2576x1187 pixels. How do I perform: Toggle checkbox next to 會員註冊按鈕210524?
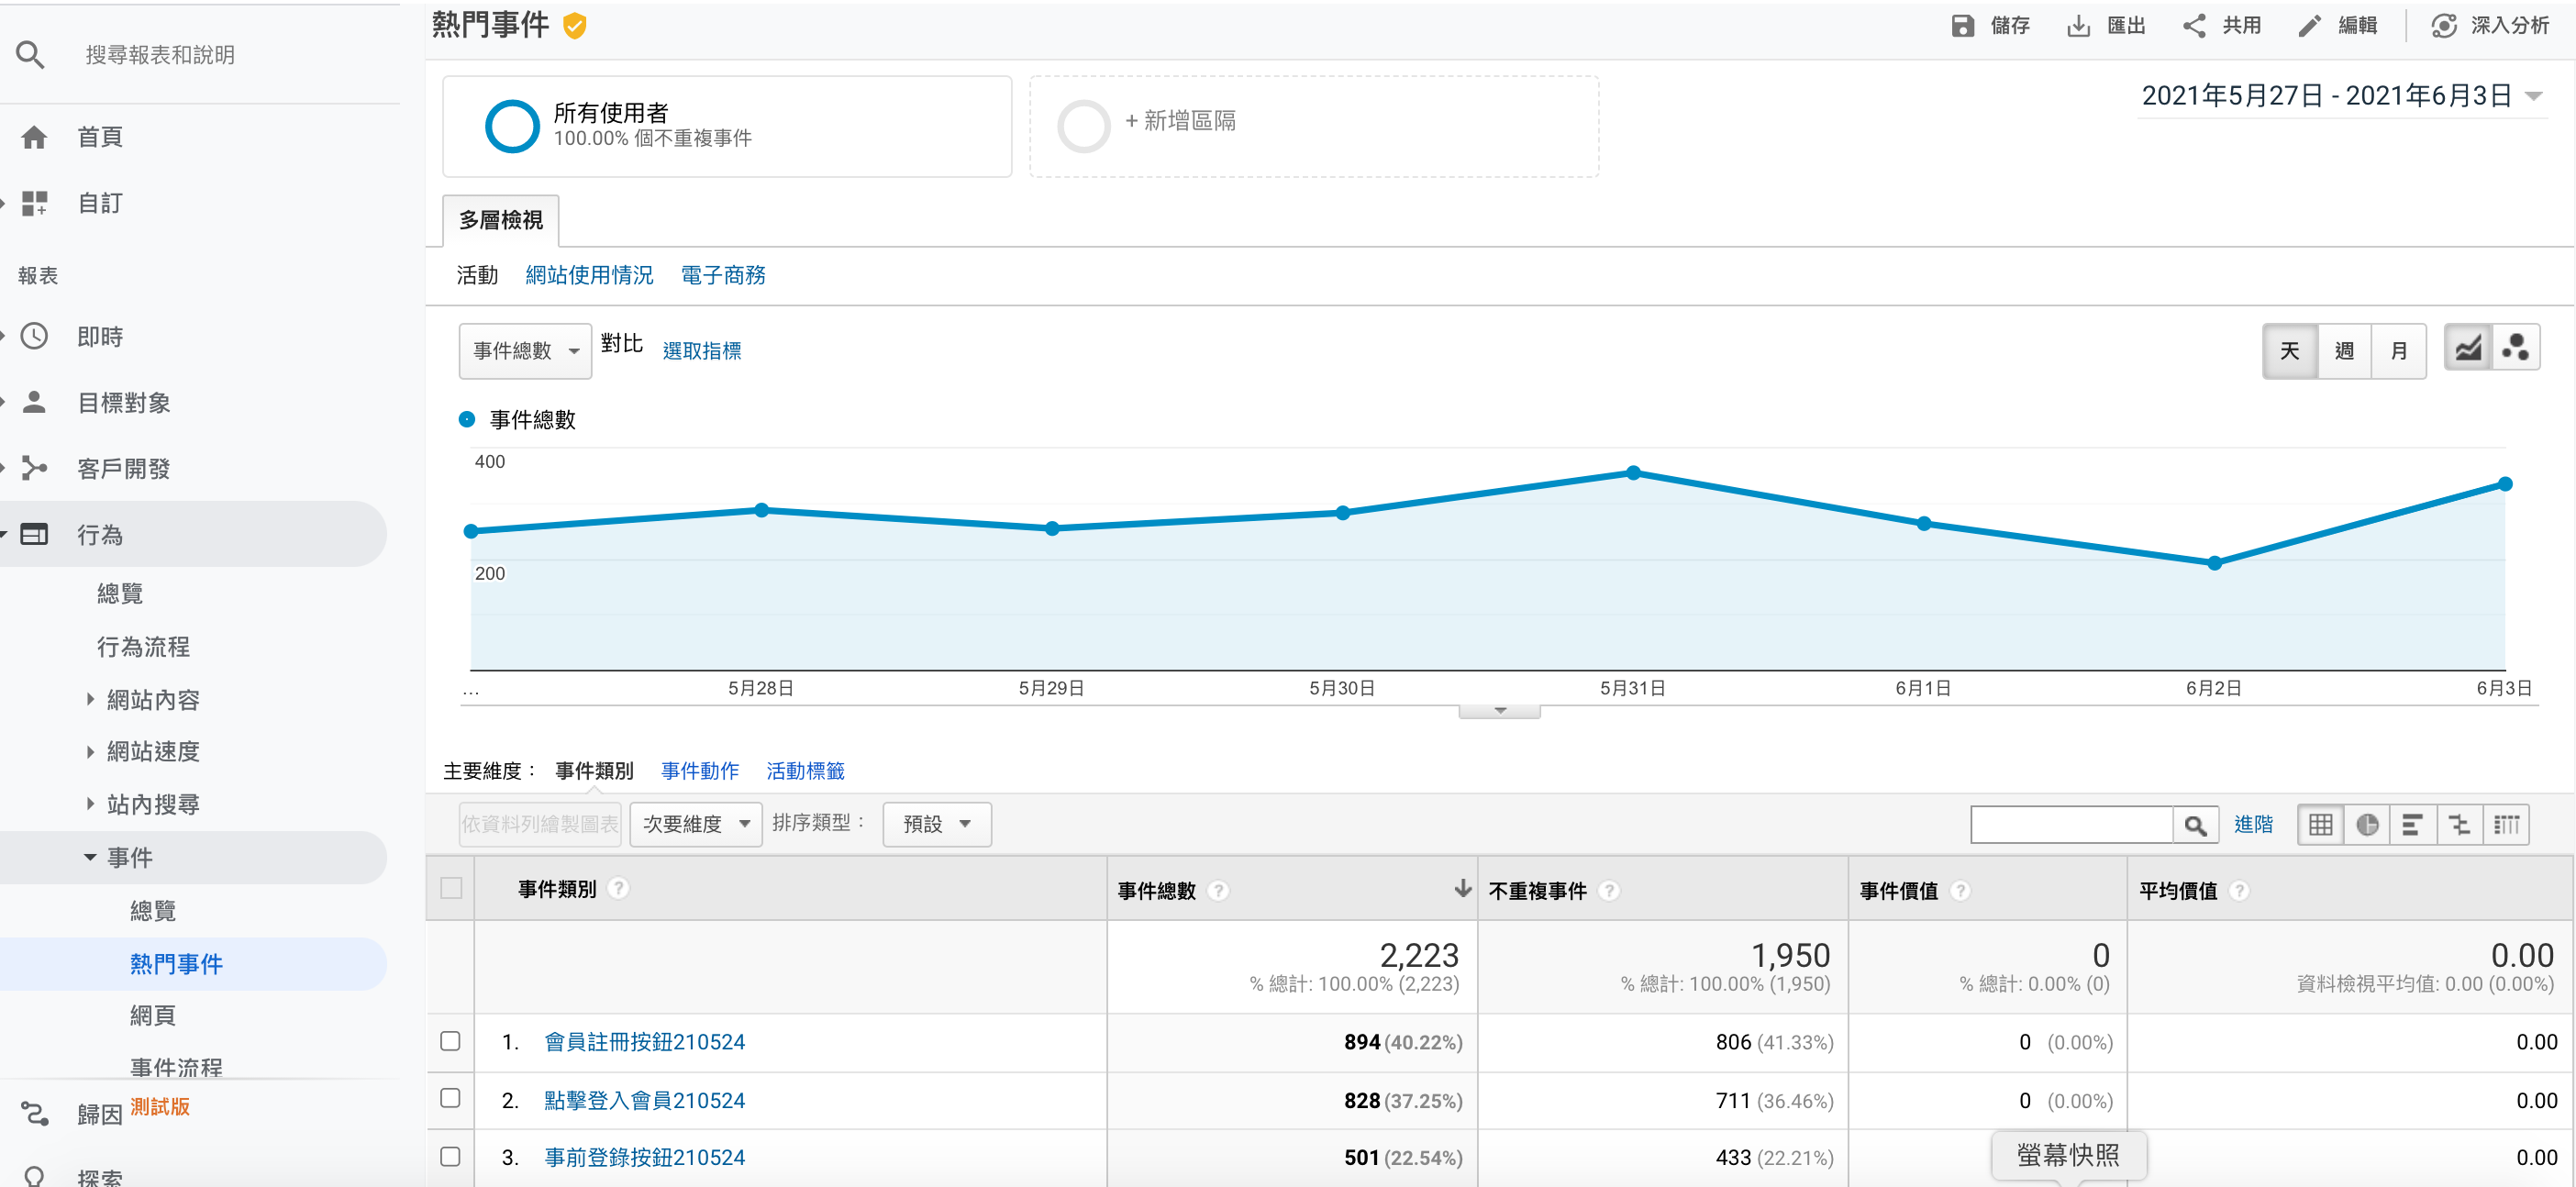[x=455, y=1041]
